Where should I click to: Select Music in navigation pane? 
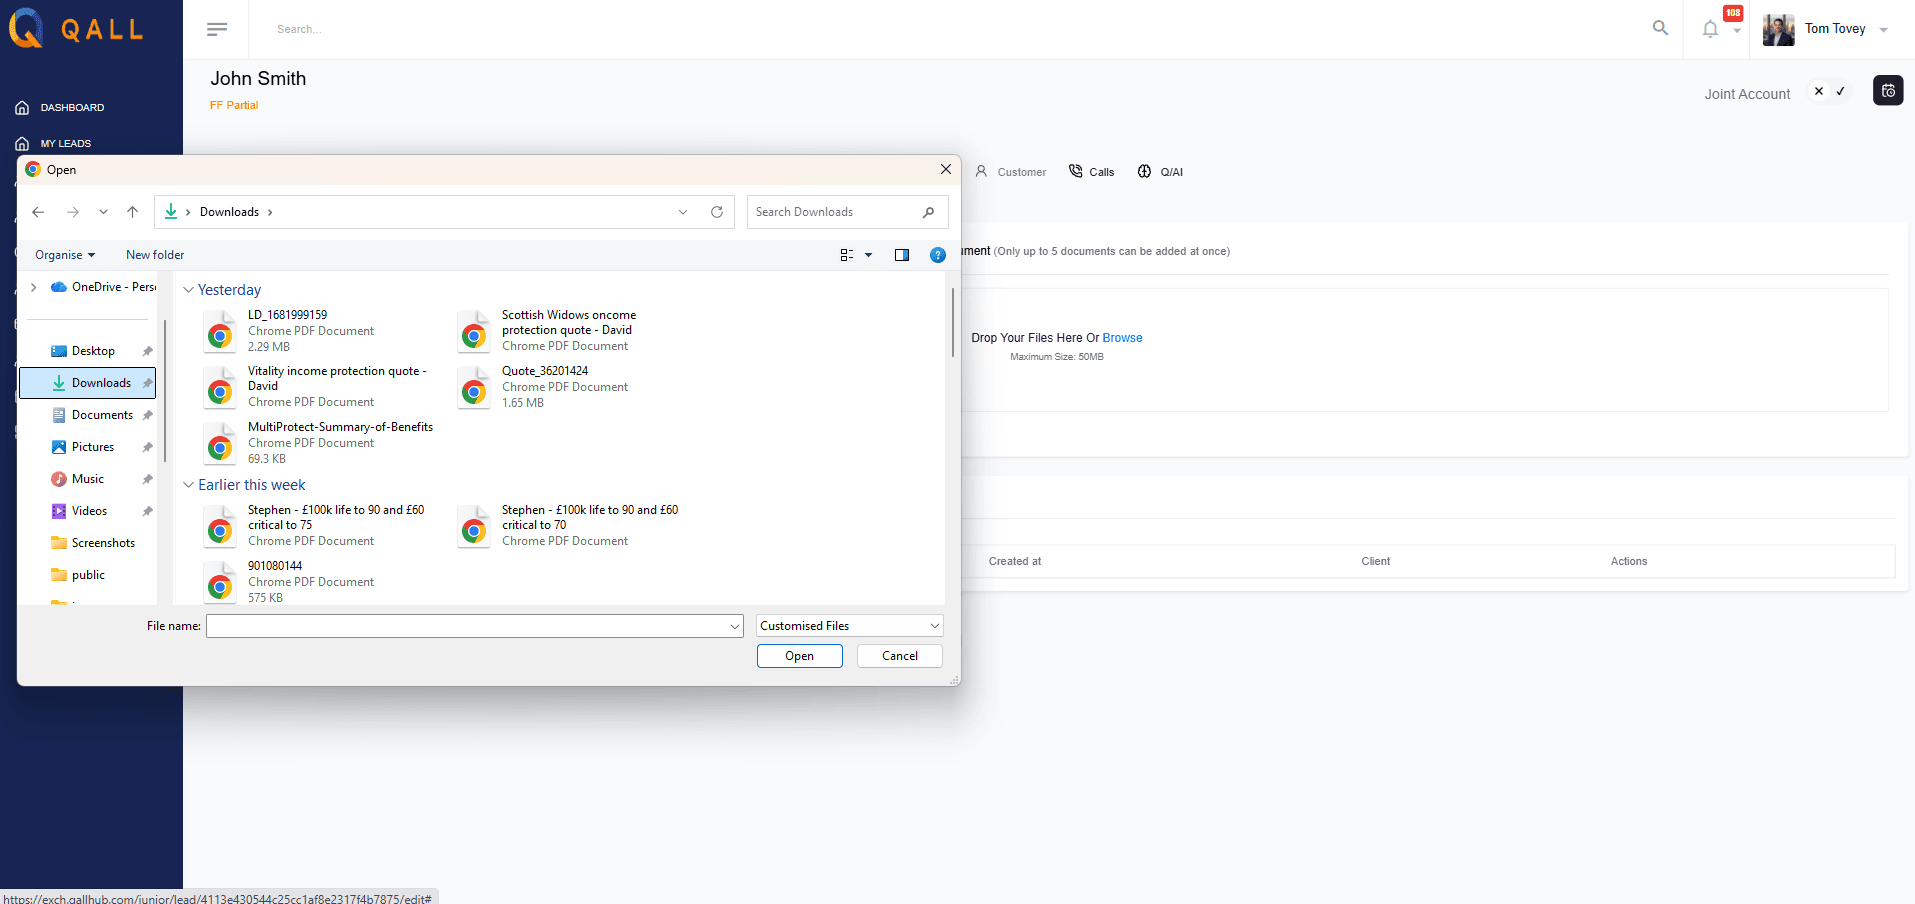pyautogui.click(x=88, y=479)
